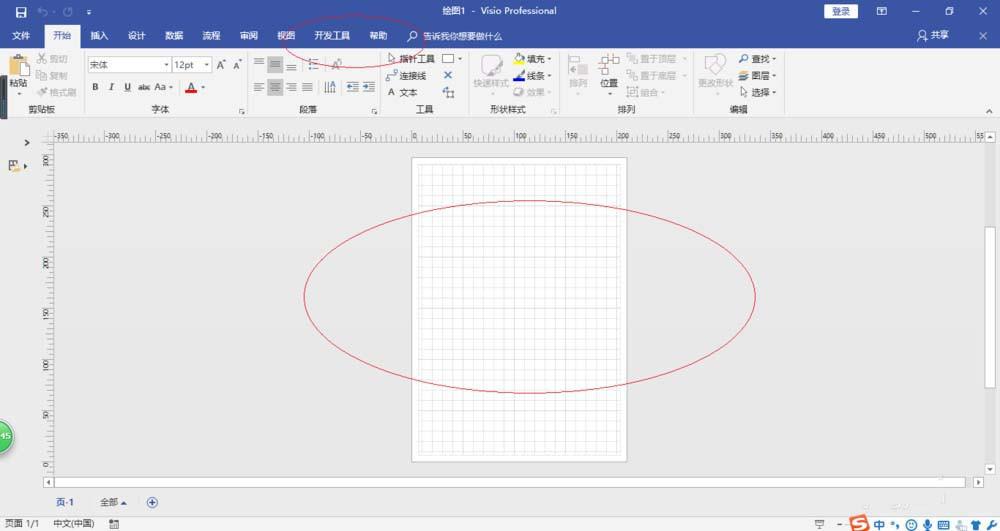Viewport: 1000px width, 531px height.
Task: Click the macro record status bar icon
Action: point(114,523)
